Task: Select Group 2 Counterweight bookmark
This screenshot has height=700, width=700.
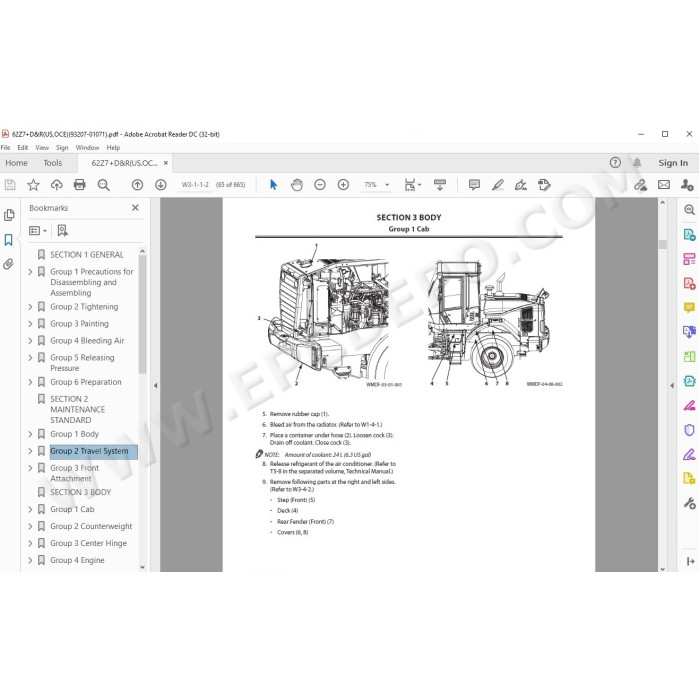Action: pyautogui.click(x=91, y=526)
